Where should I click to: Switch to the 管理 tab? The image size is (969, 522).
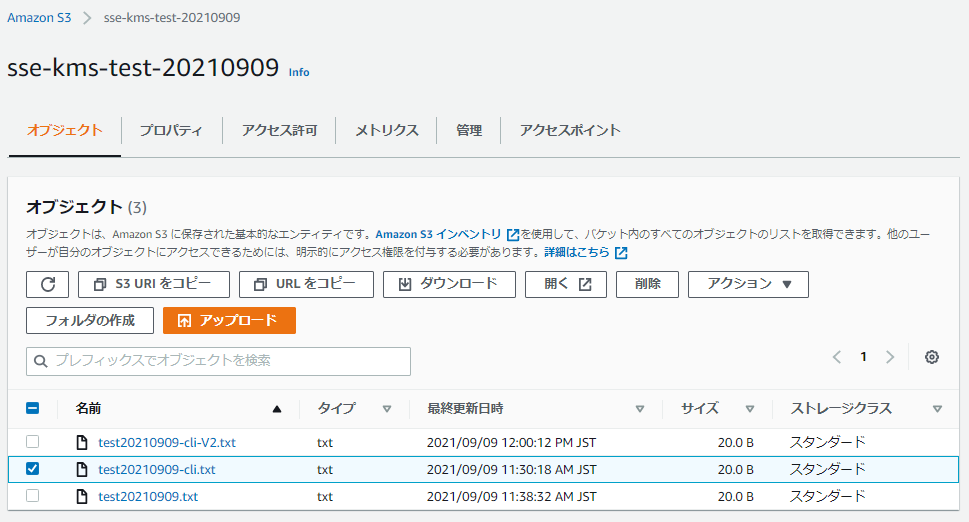(x=469, y=130)
